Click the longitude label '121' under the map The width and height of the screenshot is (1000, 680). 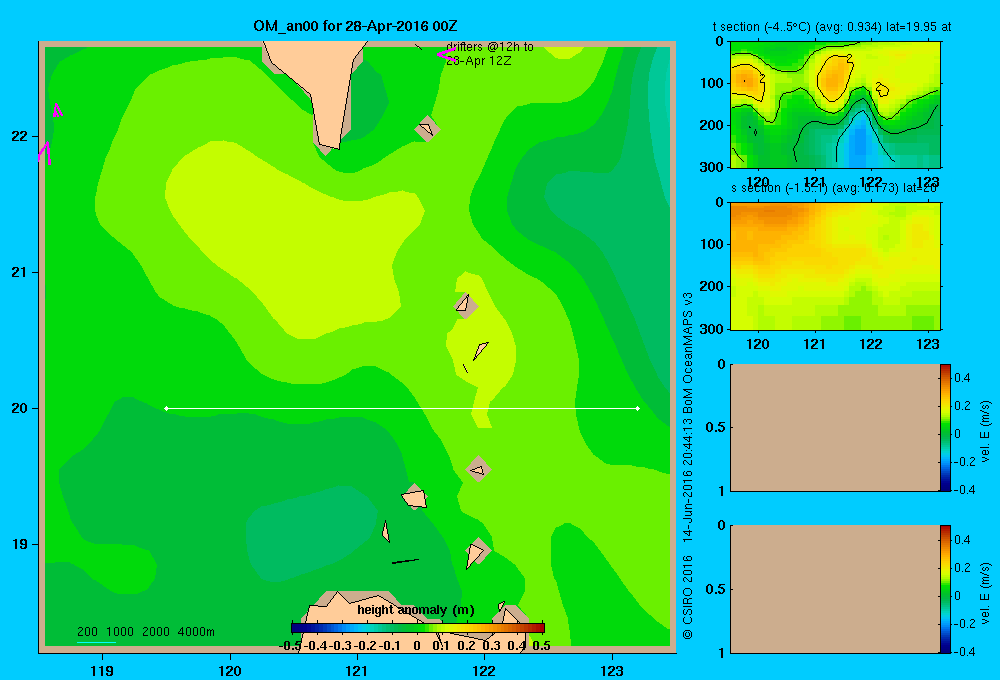(357, 670)
